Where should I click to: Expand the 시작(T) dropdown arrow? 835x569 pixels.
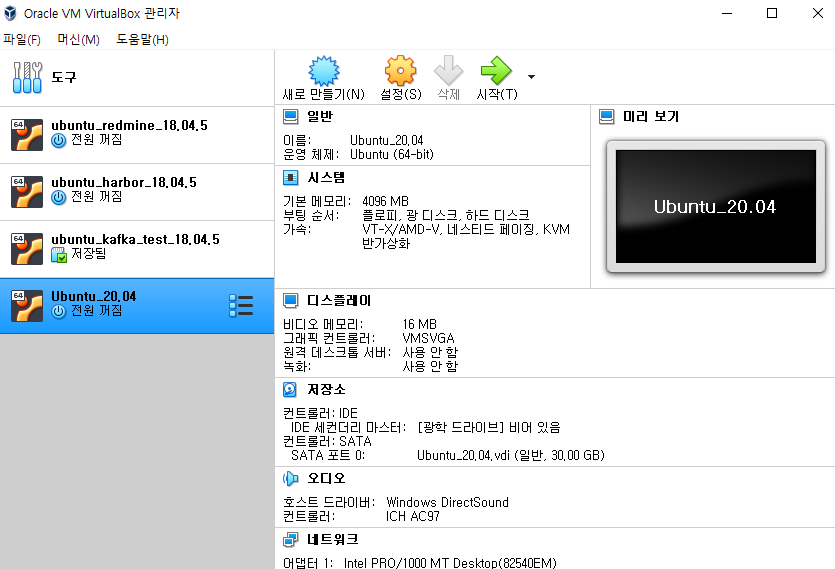pyautogui.click(x=531, y=77)
